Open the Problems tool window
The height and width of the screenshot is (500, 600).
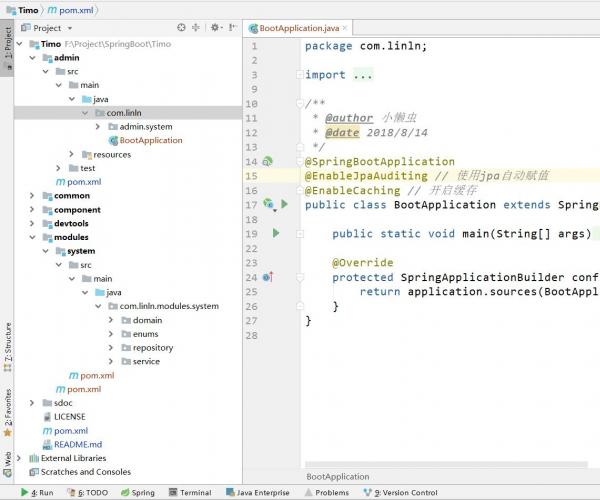pyautogui.click(x=327, y=492)
